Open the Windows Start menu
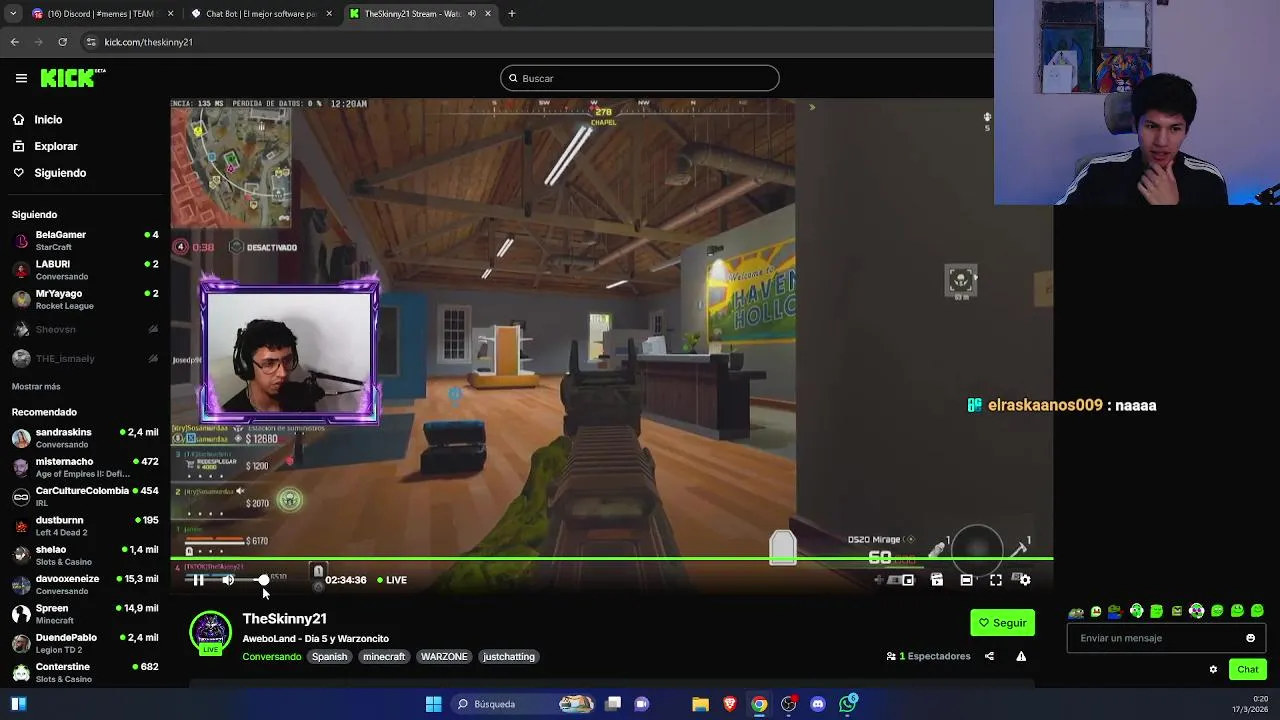The height and width of the screenshot is (720, 1280). coord(433,704)
